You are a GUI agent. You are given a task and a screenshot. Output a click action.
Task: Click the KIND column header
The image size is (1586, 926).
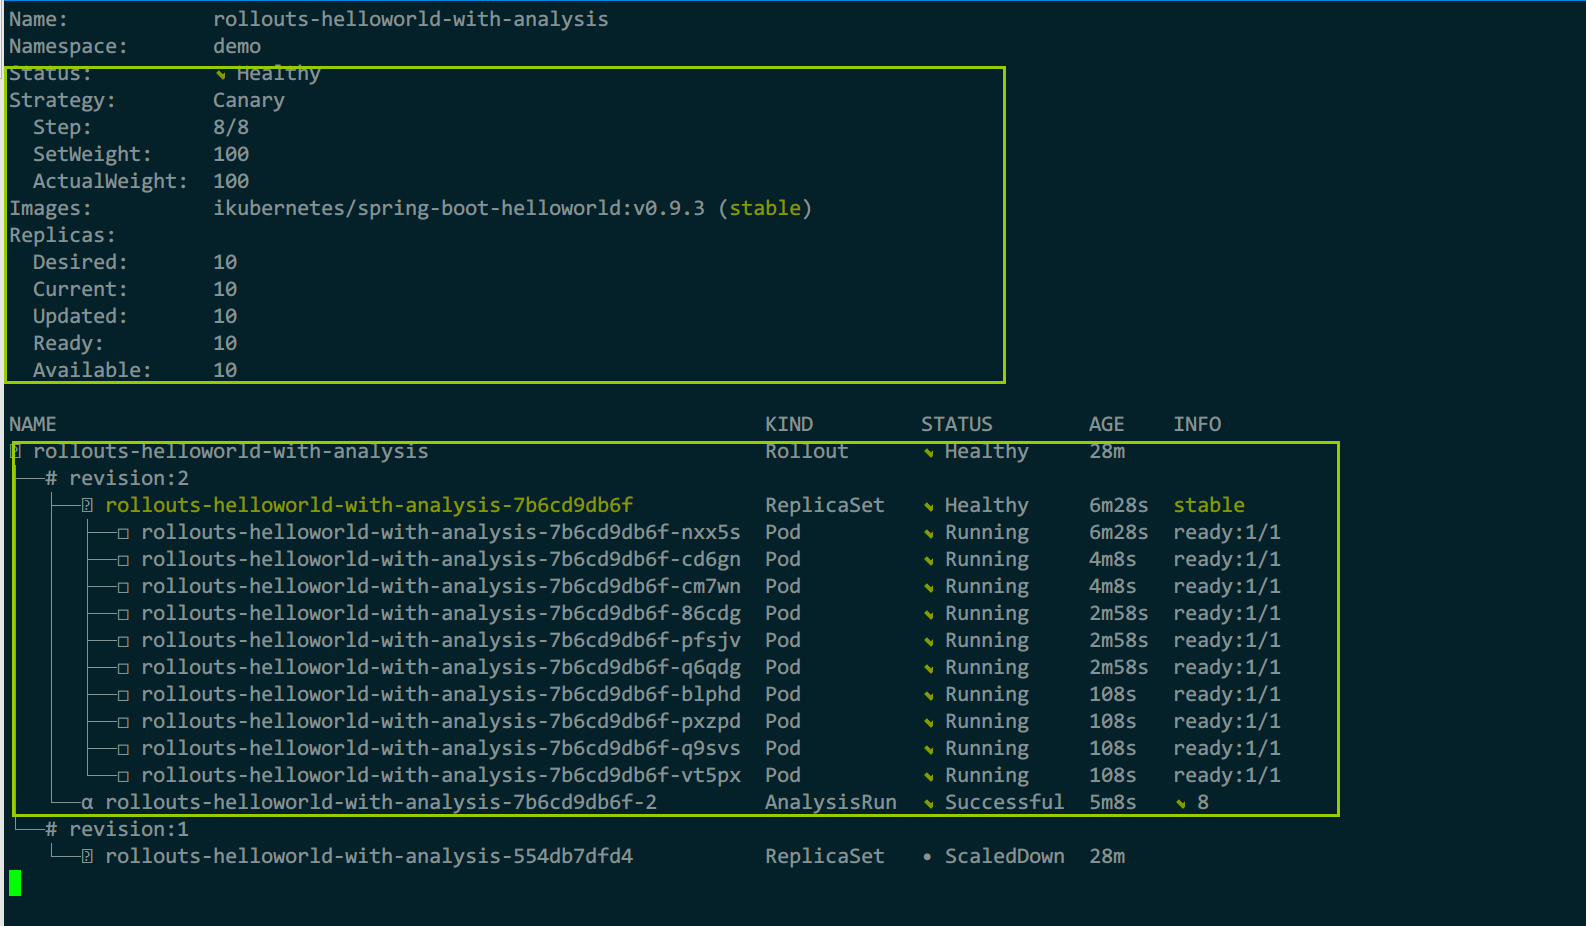point(789,424)
